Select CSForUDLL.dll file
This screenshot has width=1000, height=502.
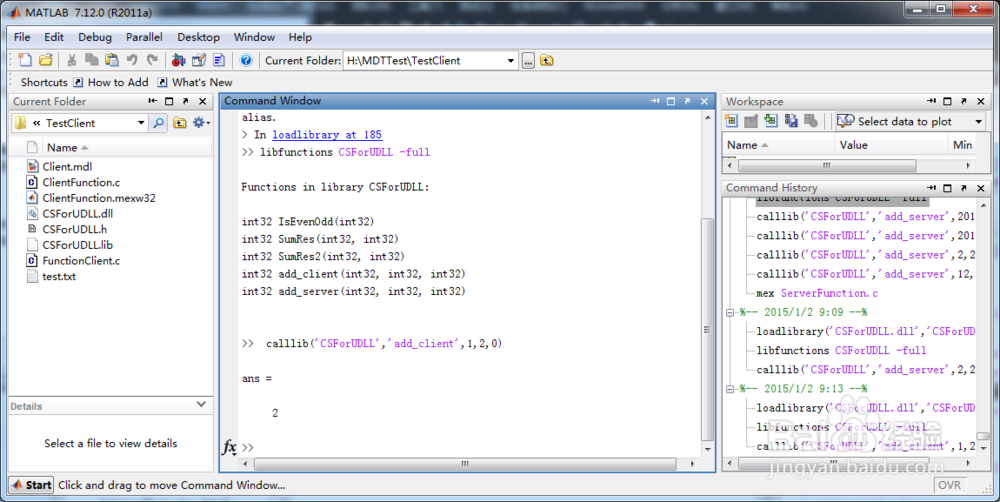pyautogui.click(x=70, y=214)
